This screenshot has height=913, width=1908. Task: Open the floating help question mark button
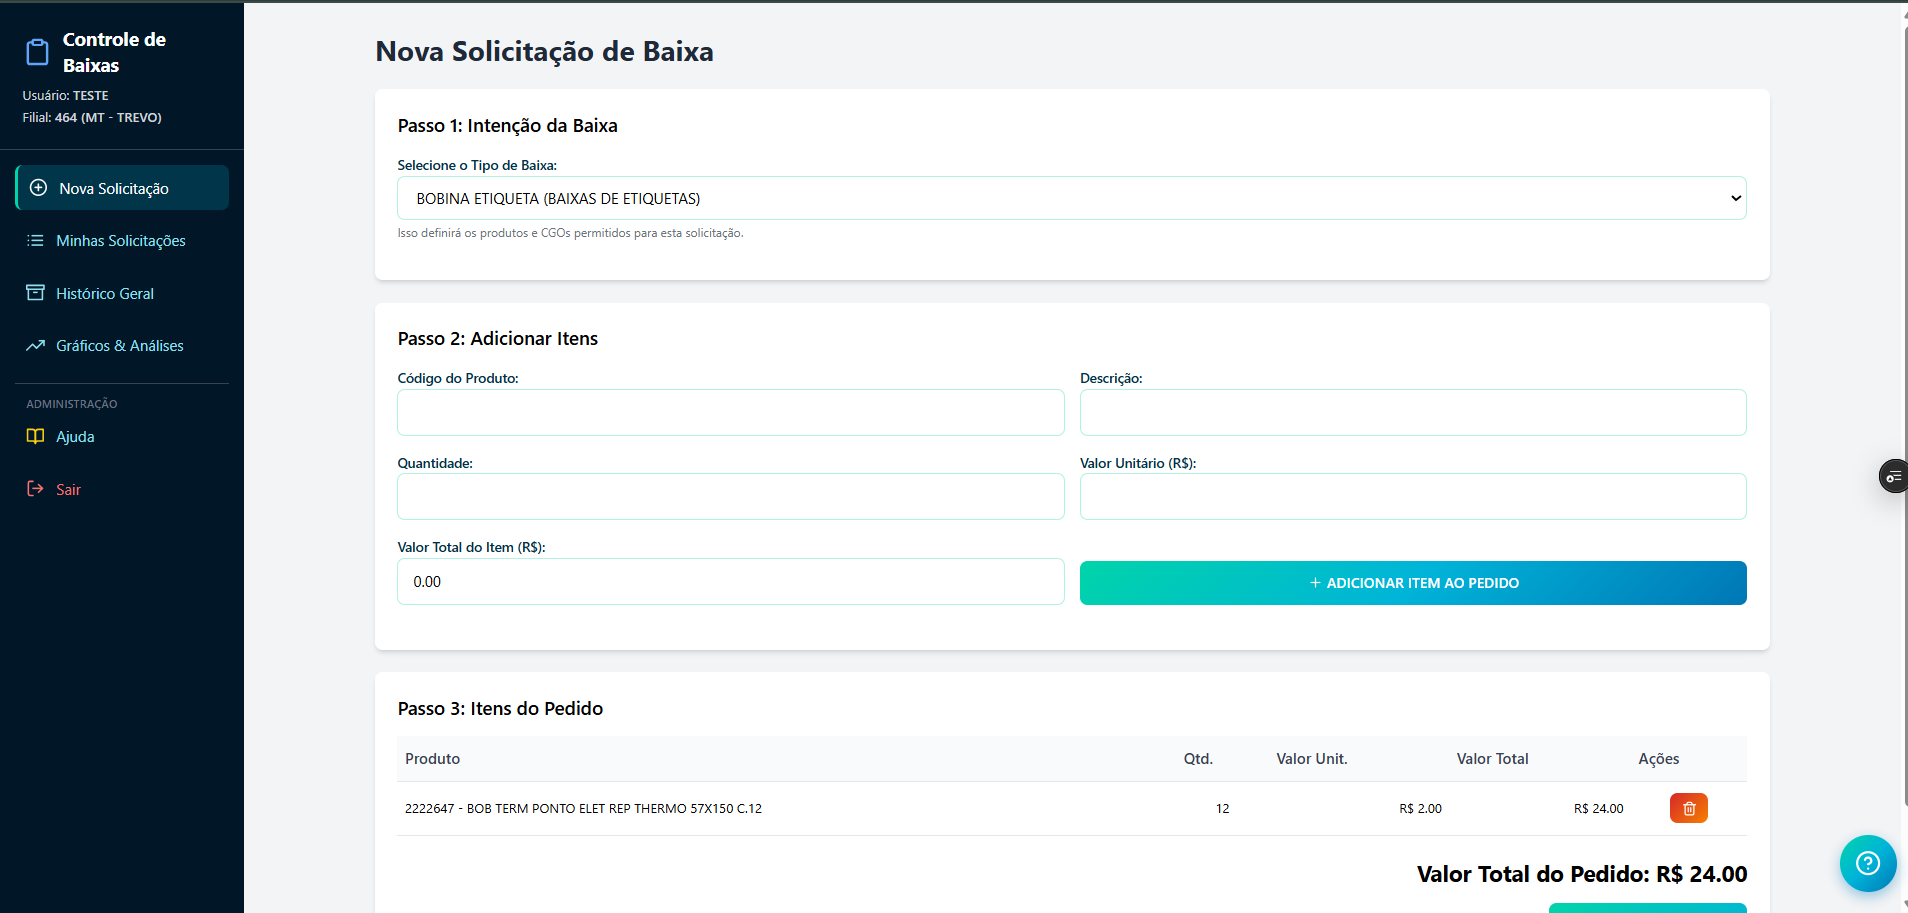click(x=1866, y=863)
